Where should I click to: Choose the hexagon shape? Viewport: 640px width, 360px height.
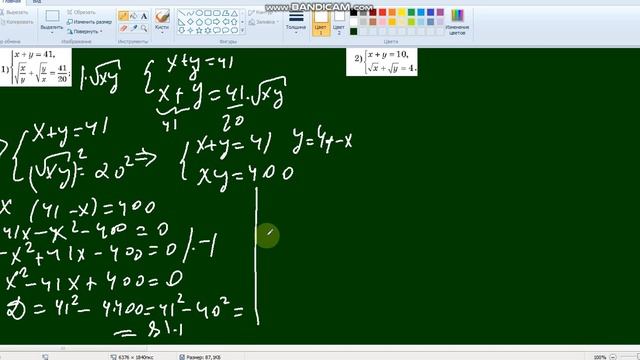tap(208, 22)
